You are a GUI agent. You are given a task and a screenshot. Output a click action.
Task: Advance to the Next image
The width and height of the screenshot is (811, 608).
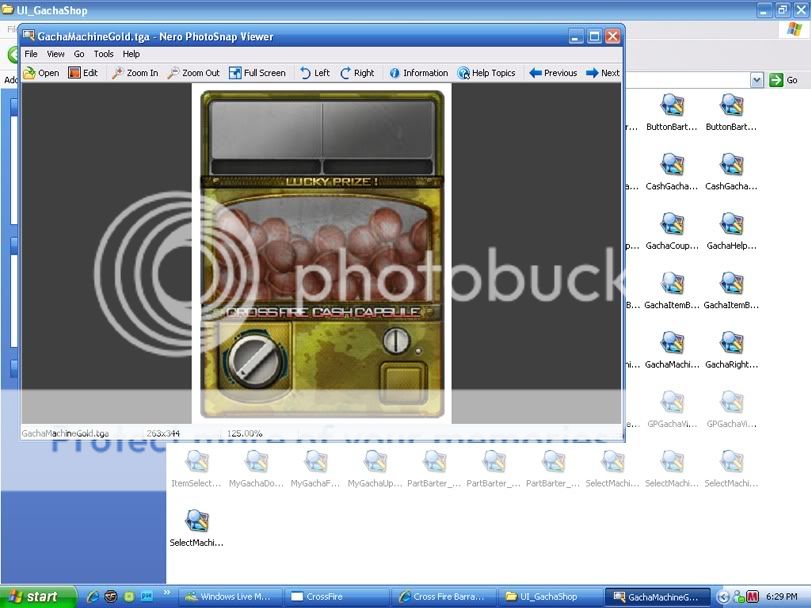(x=603, y=73)
